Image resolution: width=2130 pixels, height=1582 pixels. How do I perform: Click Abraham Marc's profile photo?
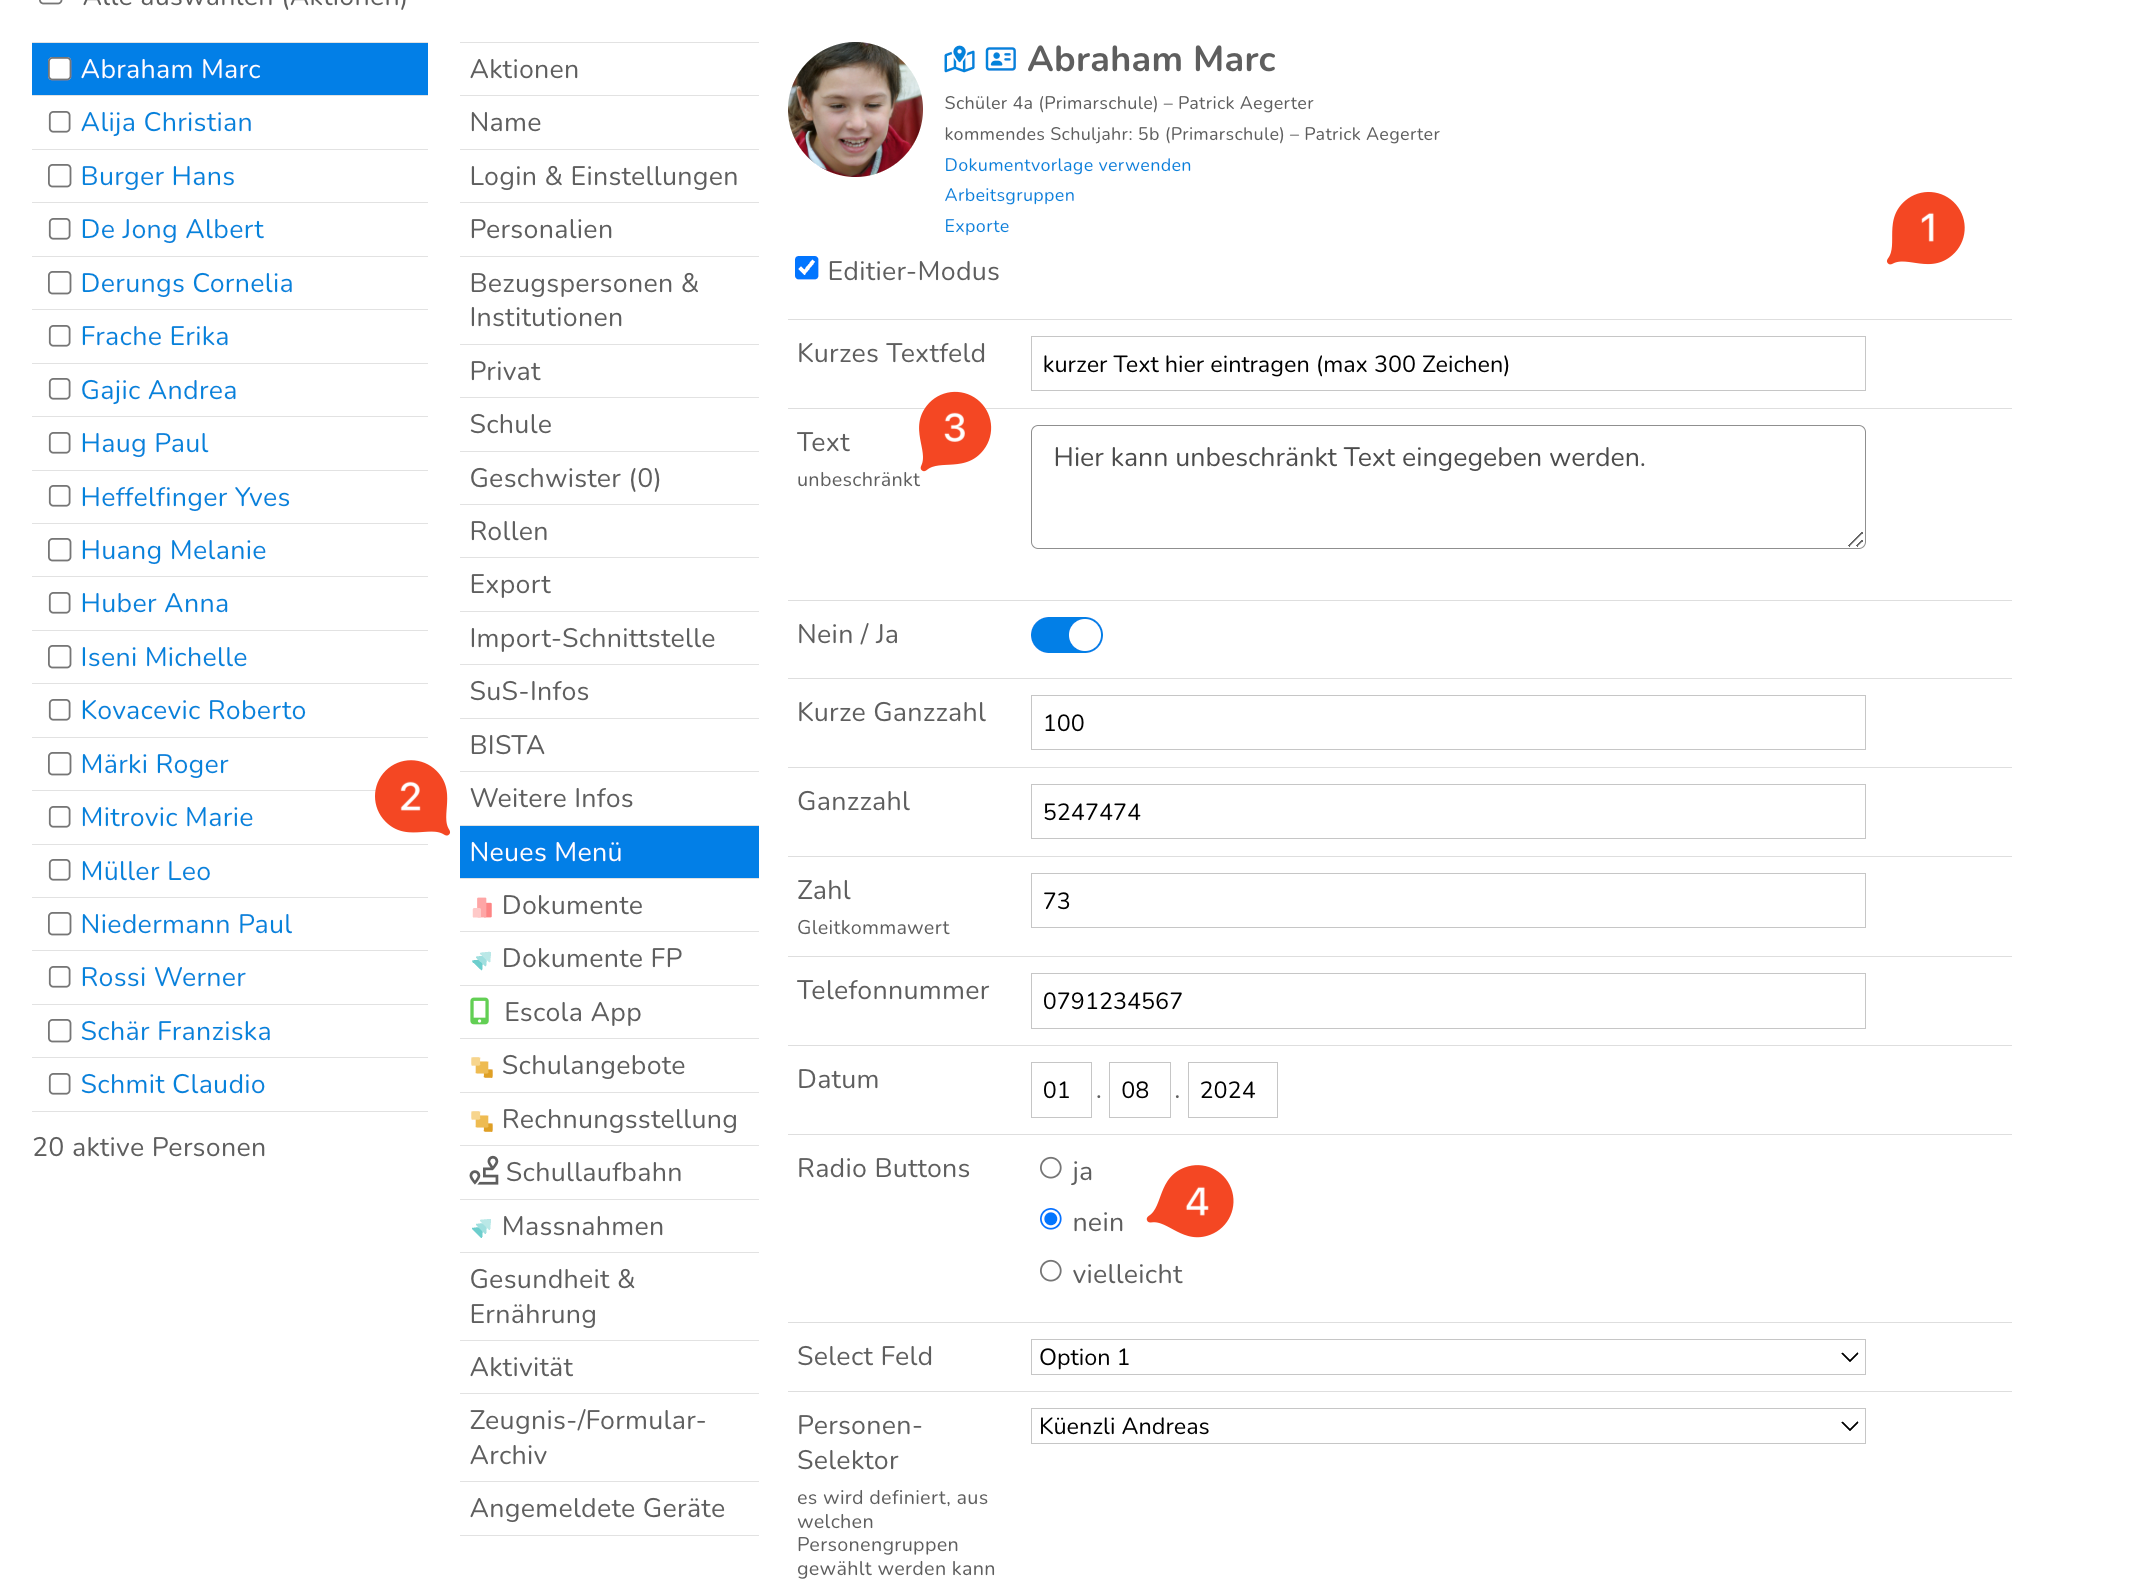pos(855,110)
